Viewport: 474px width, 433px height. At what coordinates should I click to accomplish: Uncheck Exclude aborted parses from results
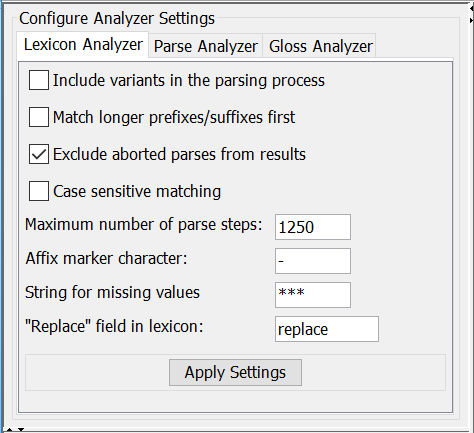[x=39, y=154]
